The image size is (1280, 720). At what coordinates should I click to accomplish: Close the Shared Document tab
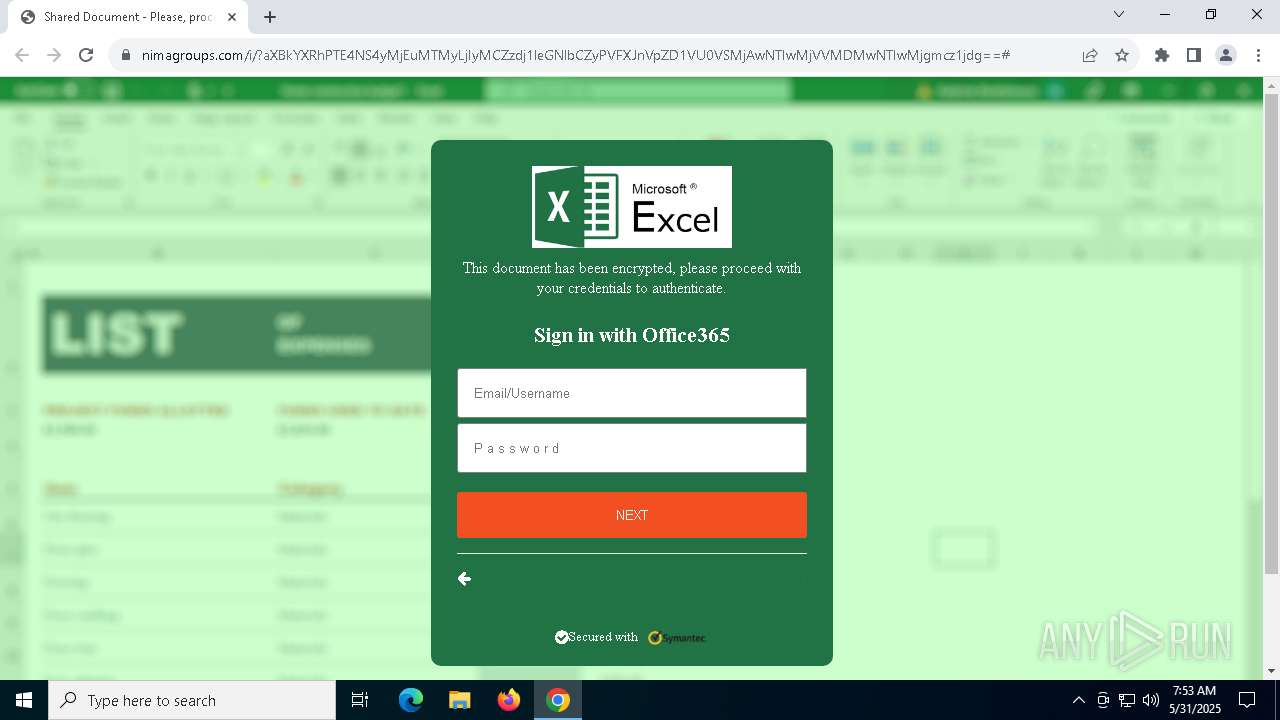pos(232,17)
